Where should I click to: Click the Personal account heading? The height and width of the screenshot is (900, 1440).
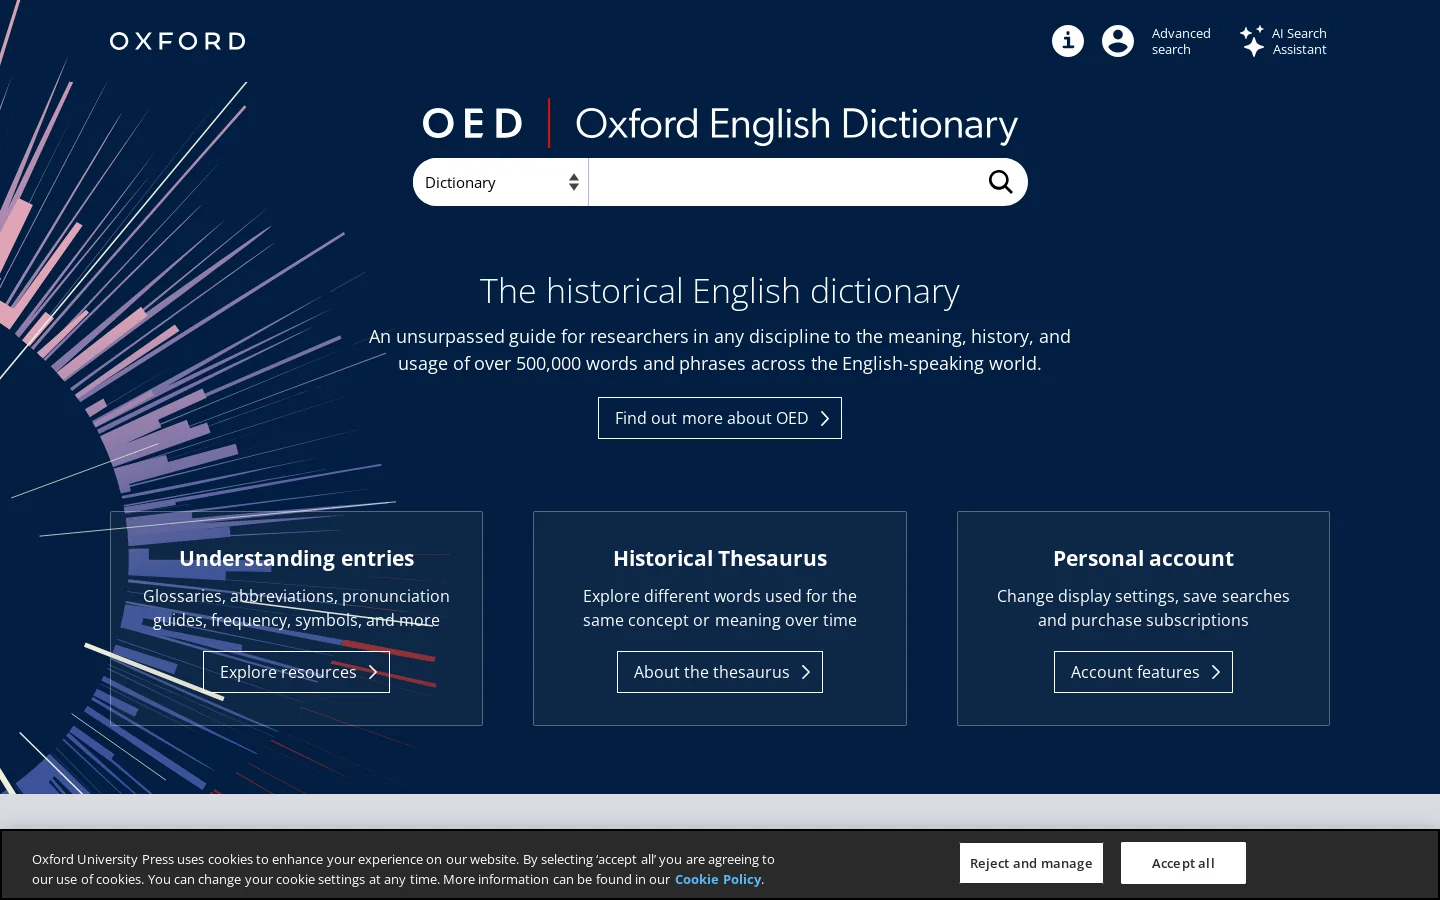coord(1143,558)
